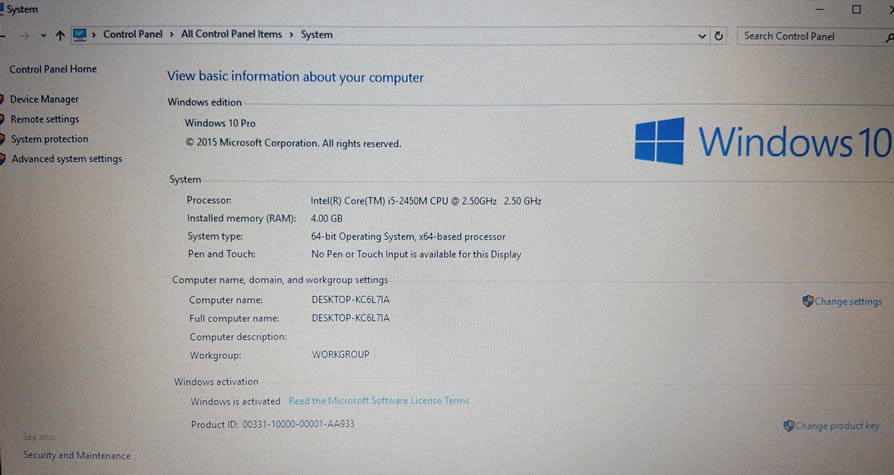The width and height of the screenshot is (894, 475).
Task: Click the shield icon beside Change settings
Action: click(807, 301)
